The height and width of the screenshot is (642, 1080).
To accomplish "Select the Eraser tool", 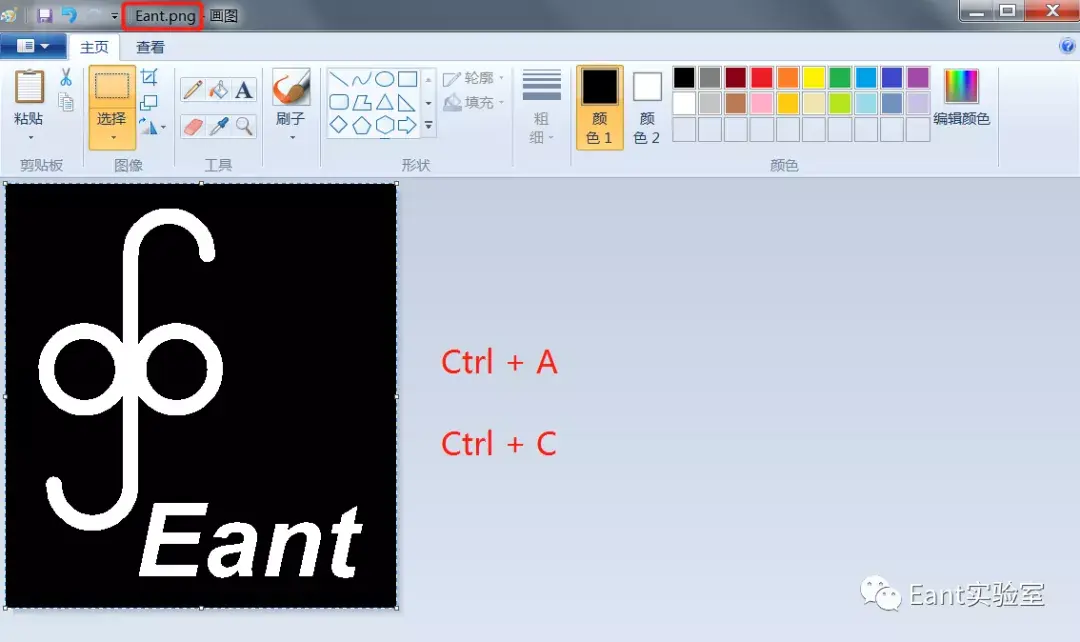I will [x=193, y=126].
